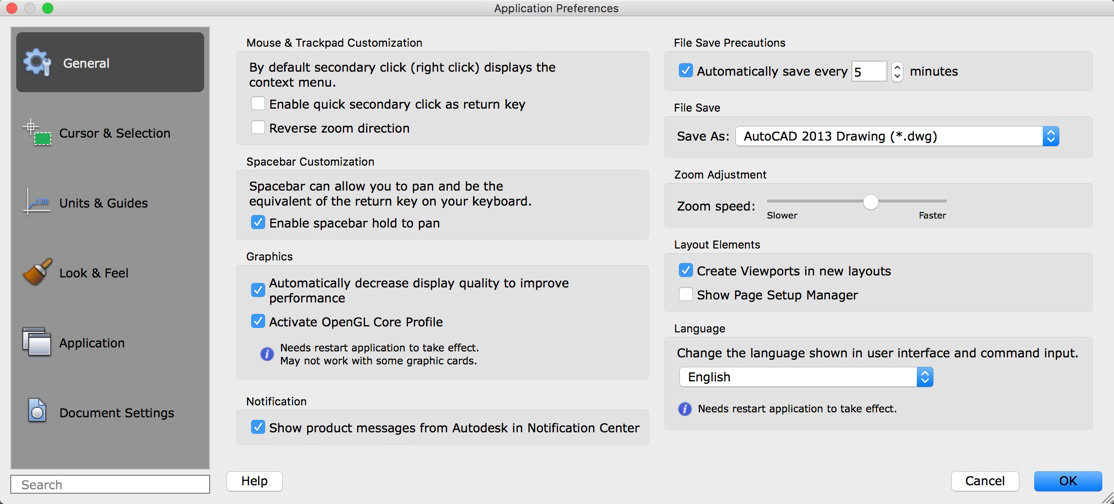The image size is (1114, 504).
Task: Select the Document Settings icon
Action: point(37,411)
